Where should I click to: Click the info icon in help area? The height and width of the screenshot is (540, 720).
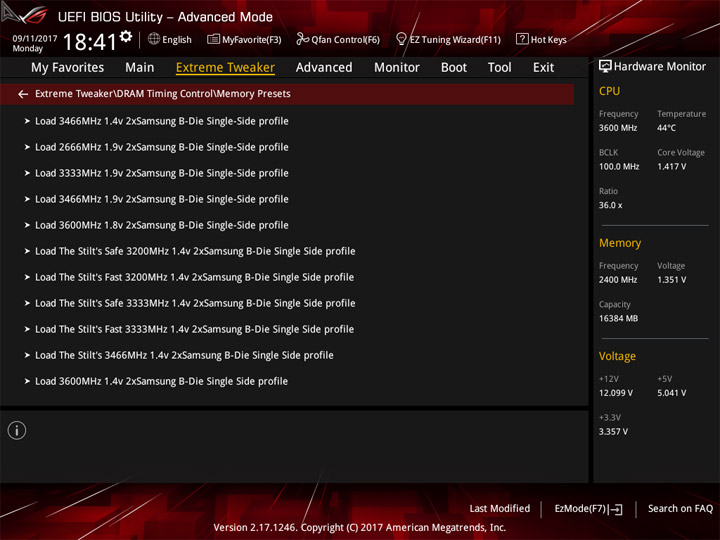click(17, 430)
